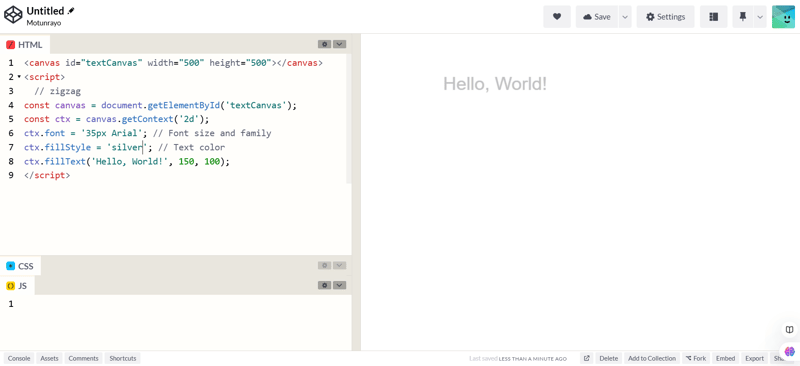Select the CSS editor tab
This screenshot has height=366, width=800.
click(20, 266)
